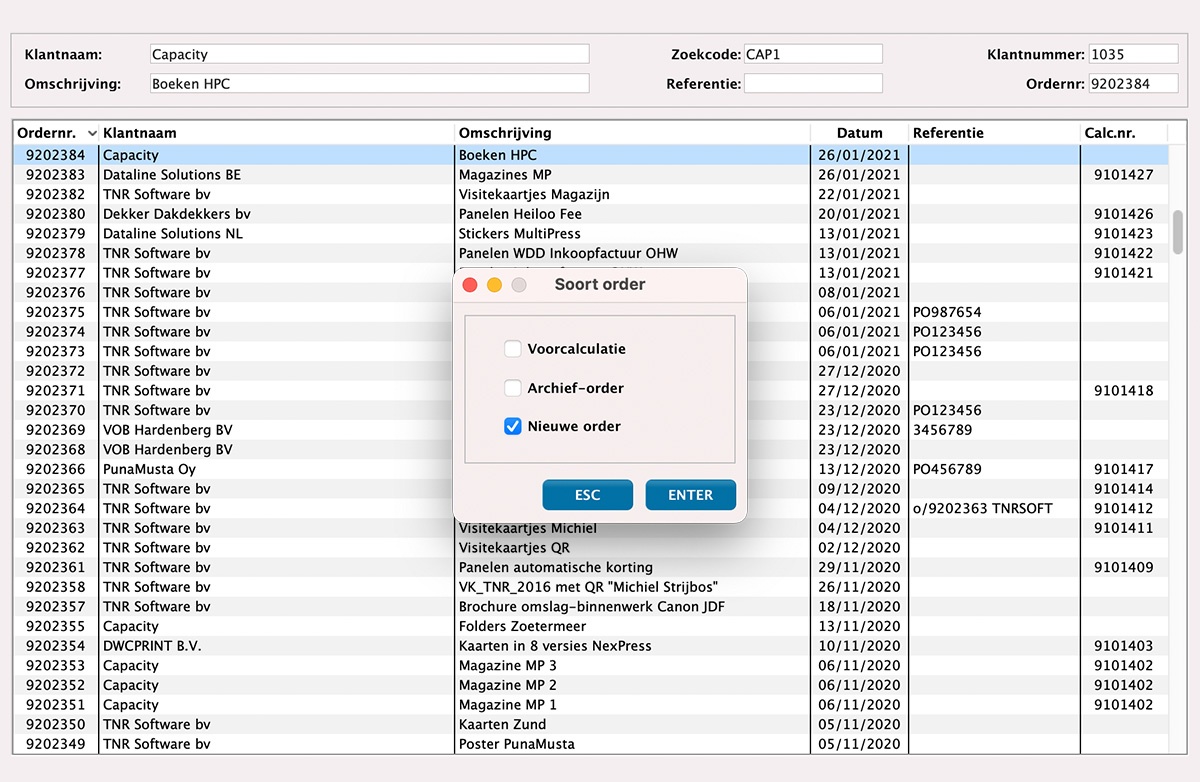Viewport: 1200px width, 782px height.
Task: Select order row 9202383
Action: coord(591,175)
